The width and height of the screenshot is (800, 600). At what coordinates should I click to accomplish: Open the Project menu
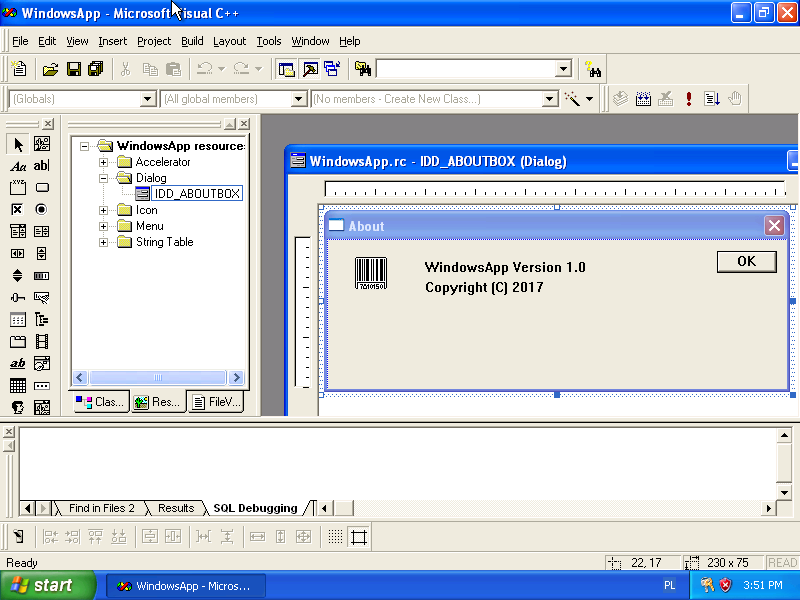pos(154,41)
